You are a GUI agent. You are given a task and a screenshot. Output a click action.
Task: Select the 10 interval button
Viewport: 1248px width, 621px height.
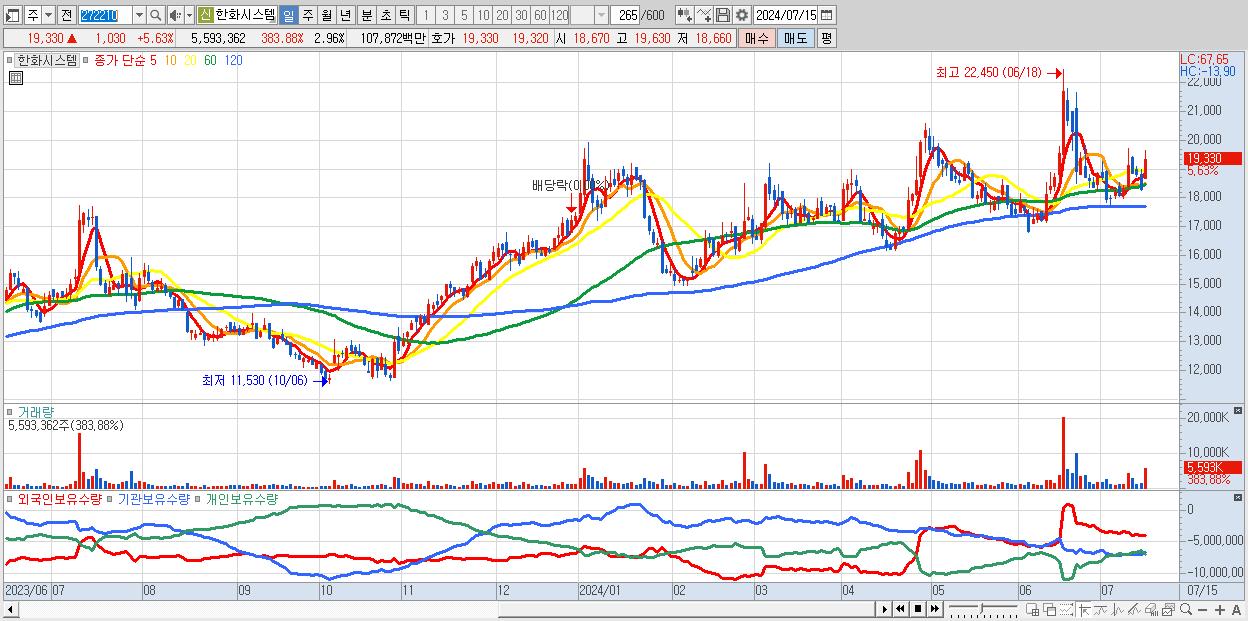click(x=483, y=15)
